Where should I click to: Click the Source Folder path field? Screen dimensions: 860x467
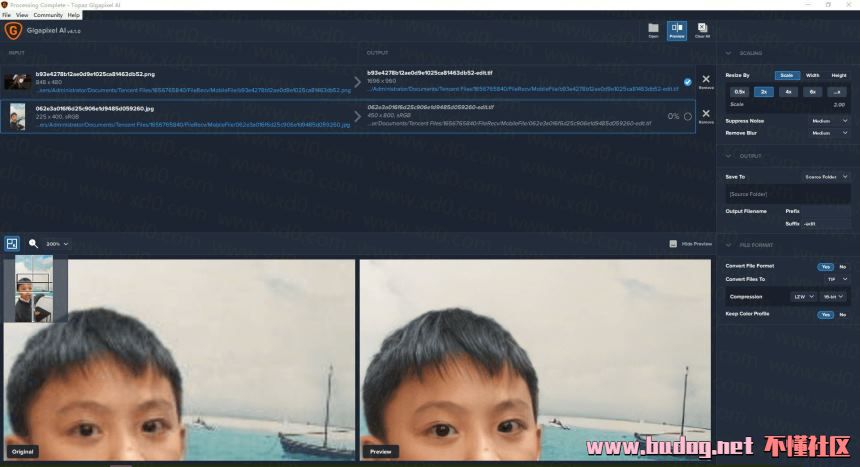[x=788, y=194]
